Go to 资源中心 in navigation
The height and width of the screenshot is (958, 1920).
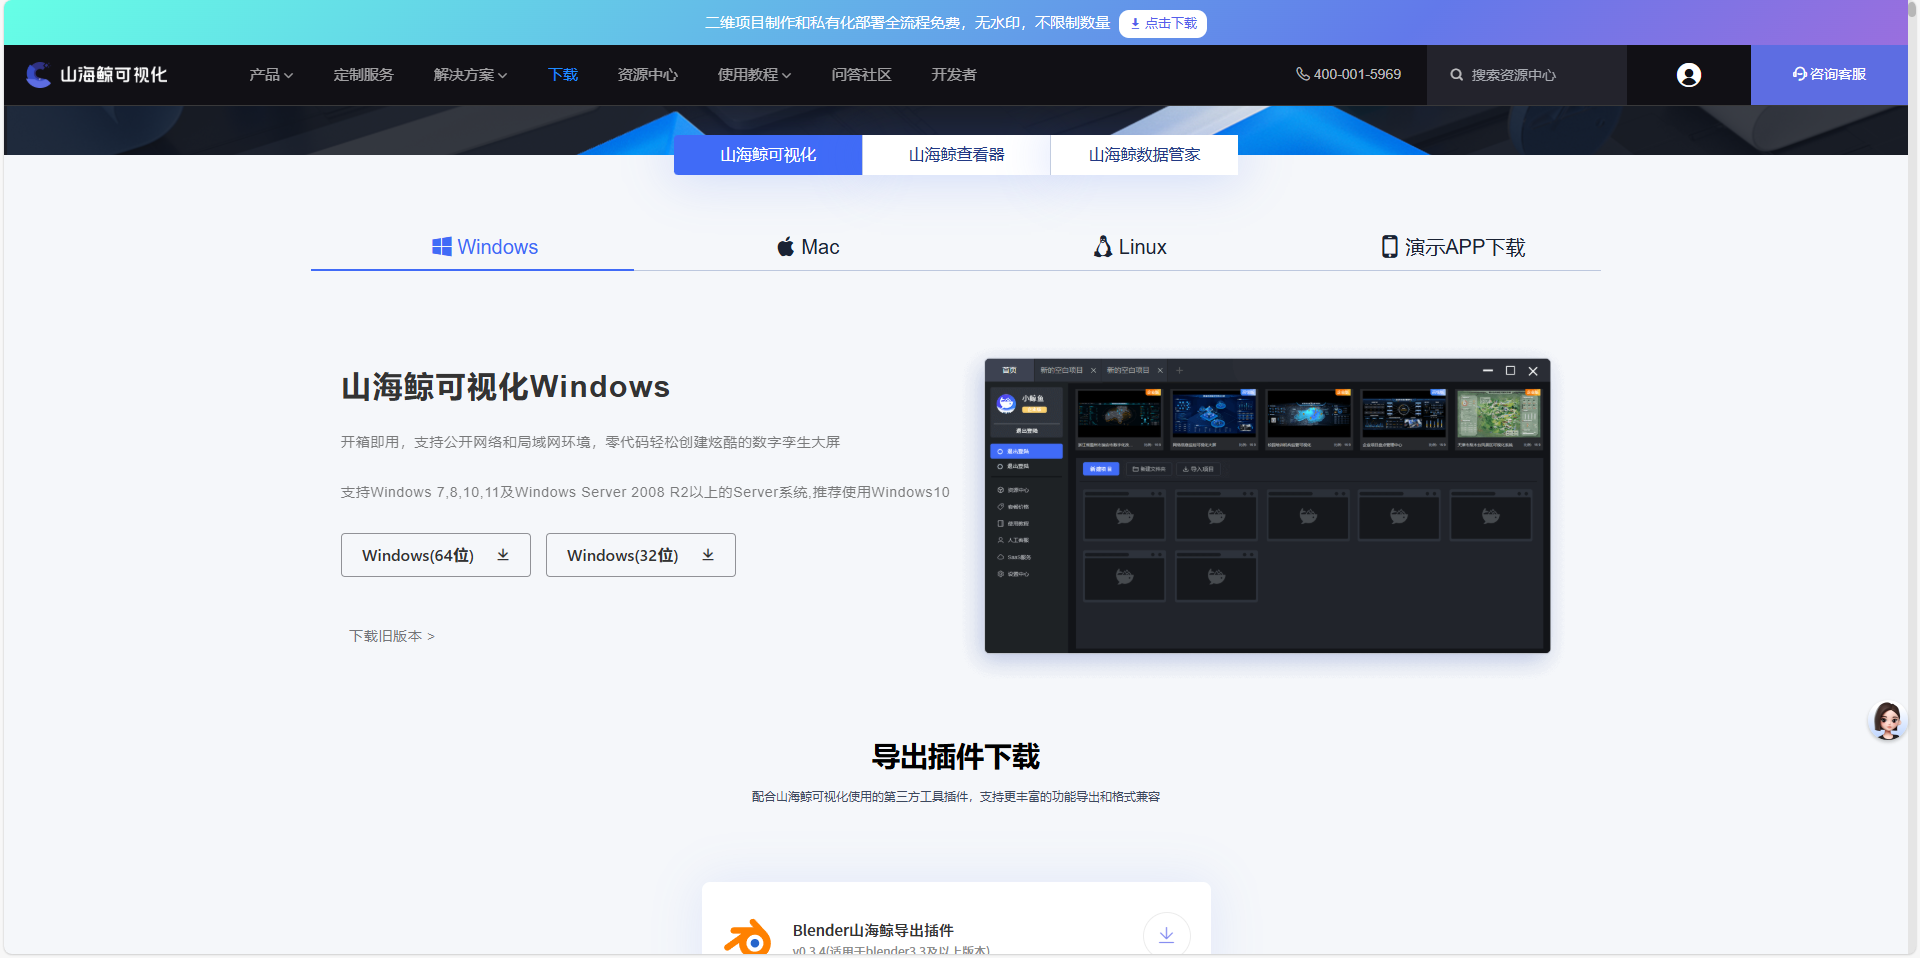647,75
